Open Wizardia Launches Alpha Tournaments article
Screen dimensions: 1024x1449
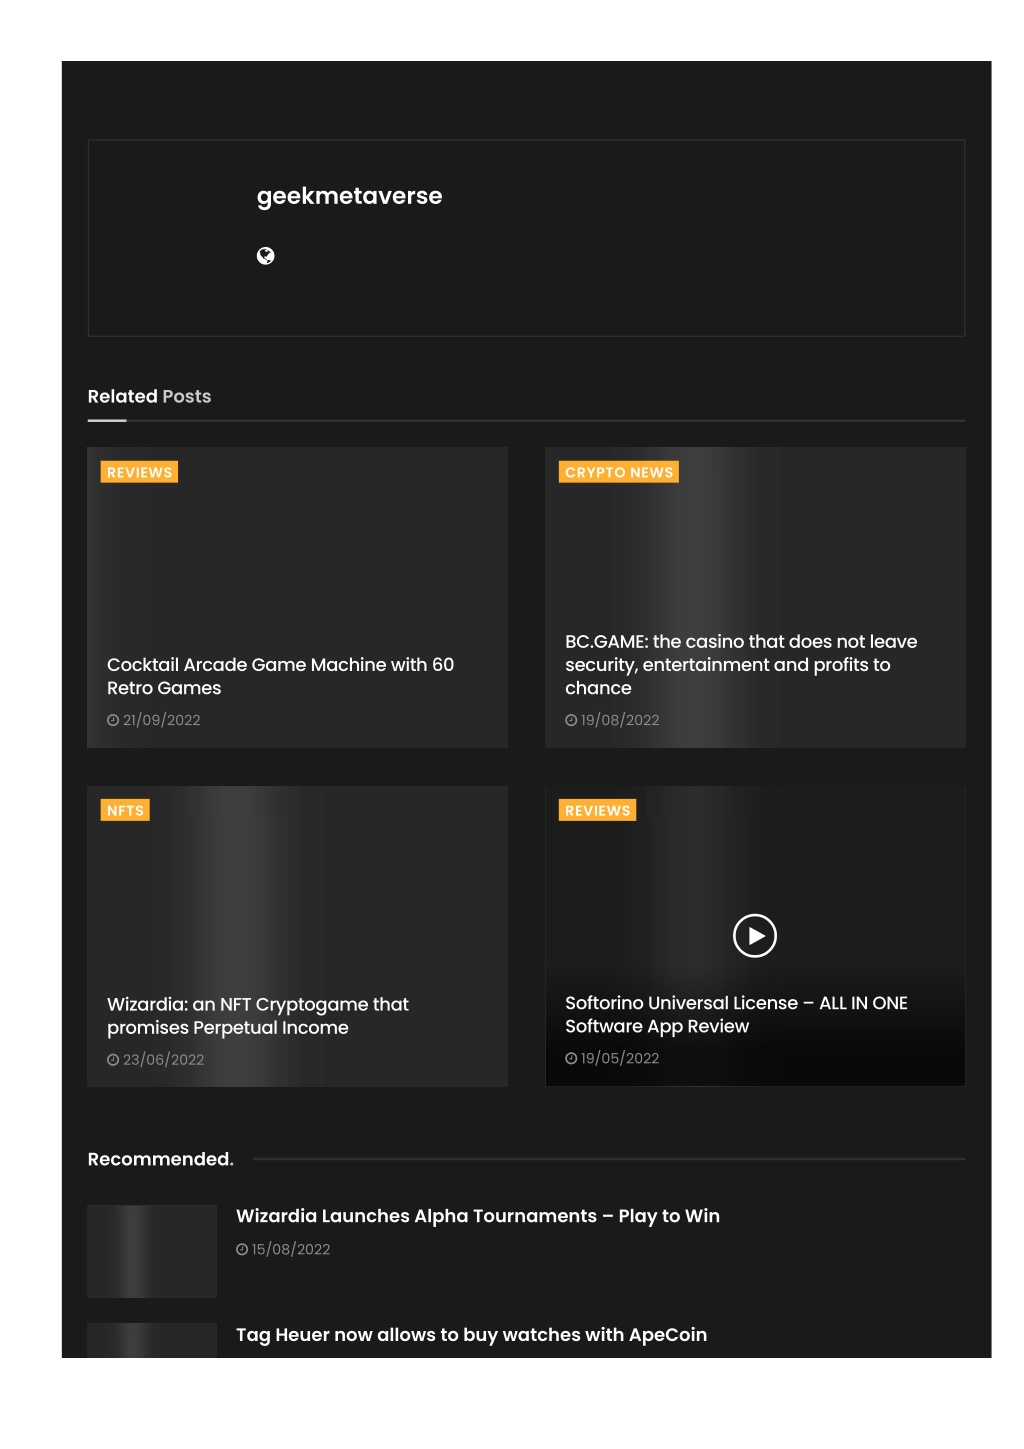click(478, 1216)
